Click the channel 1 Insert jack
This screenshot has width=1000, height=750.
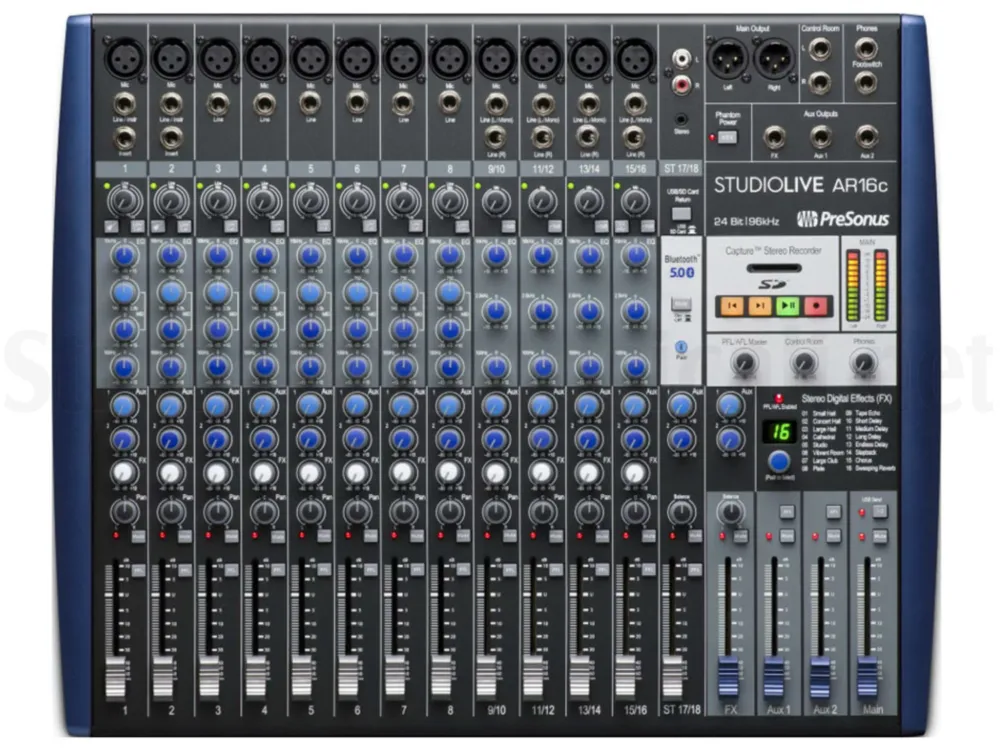point(124,137)
